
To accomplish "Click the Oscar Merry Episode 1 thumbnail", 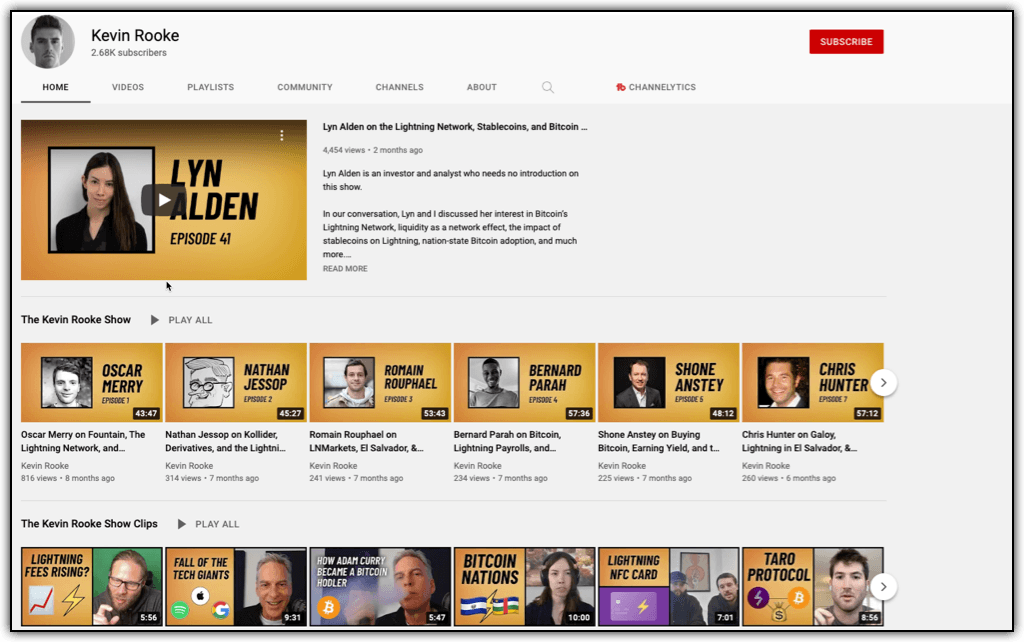I will click(92, 383).
